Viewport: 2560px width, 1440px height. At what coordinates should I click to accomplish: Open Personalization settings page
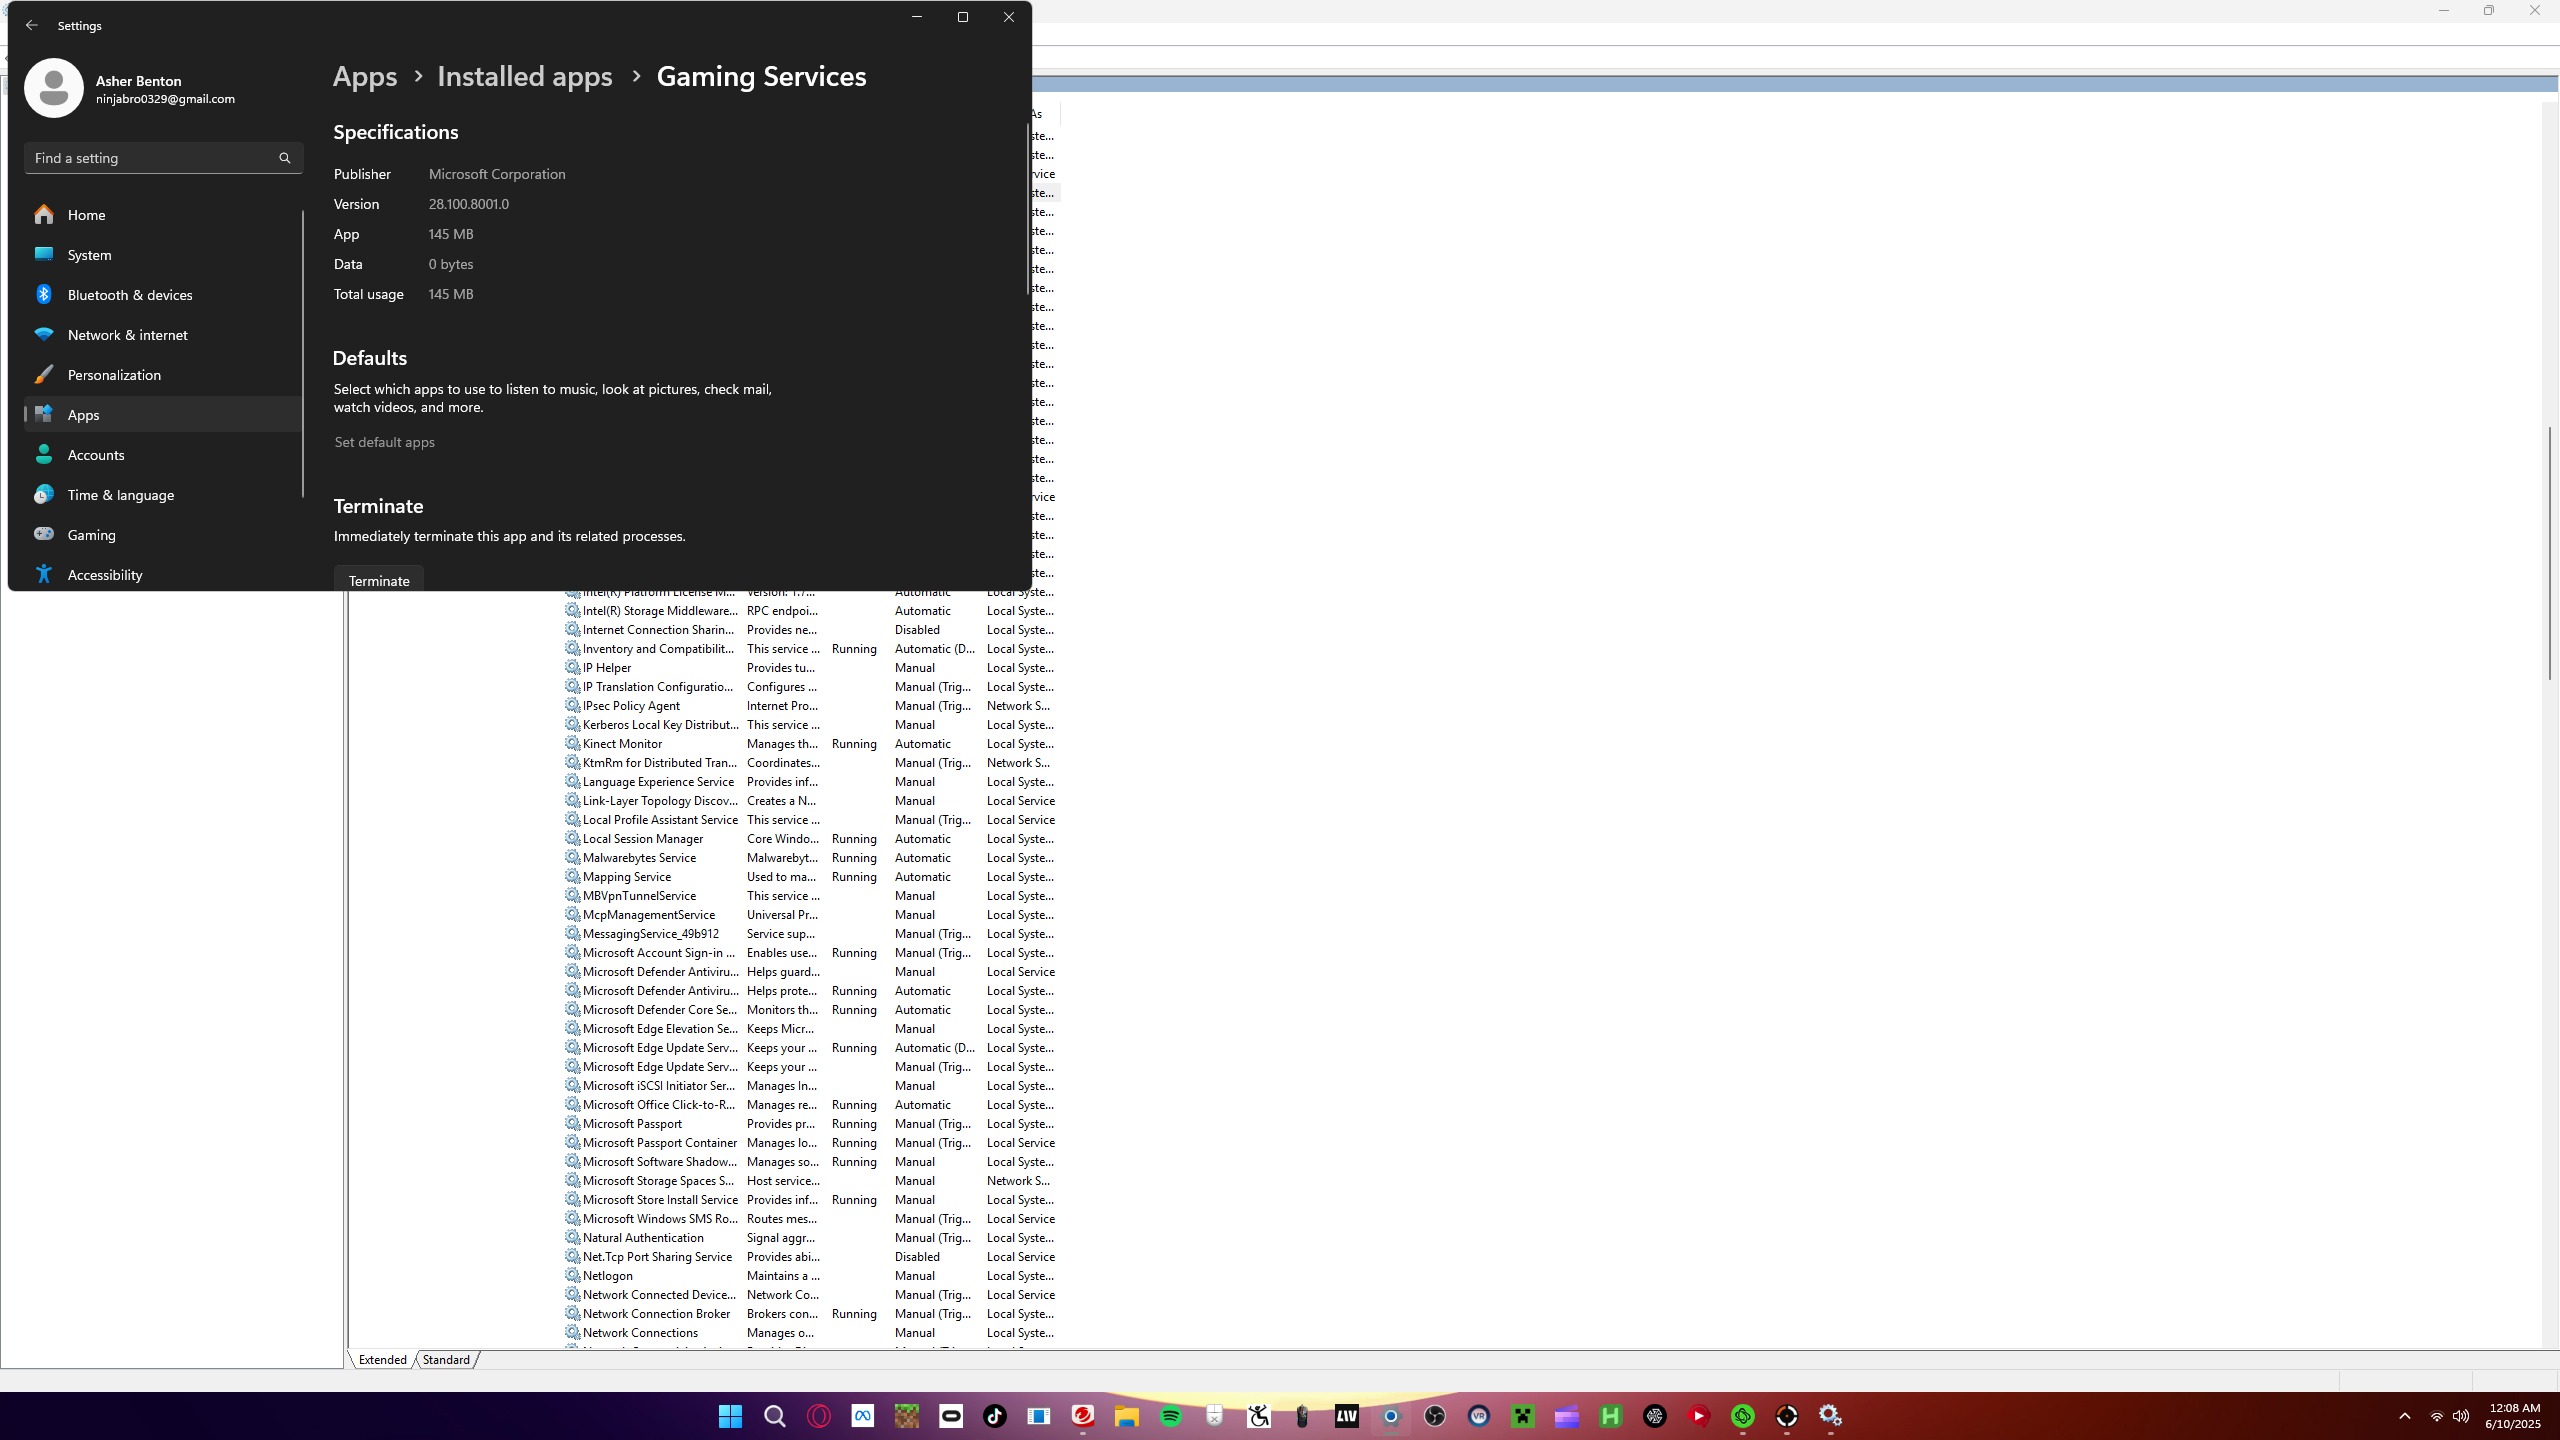(x=114, y=375)
